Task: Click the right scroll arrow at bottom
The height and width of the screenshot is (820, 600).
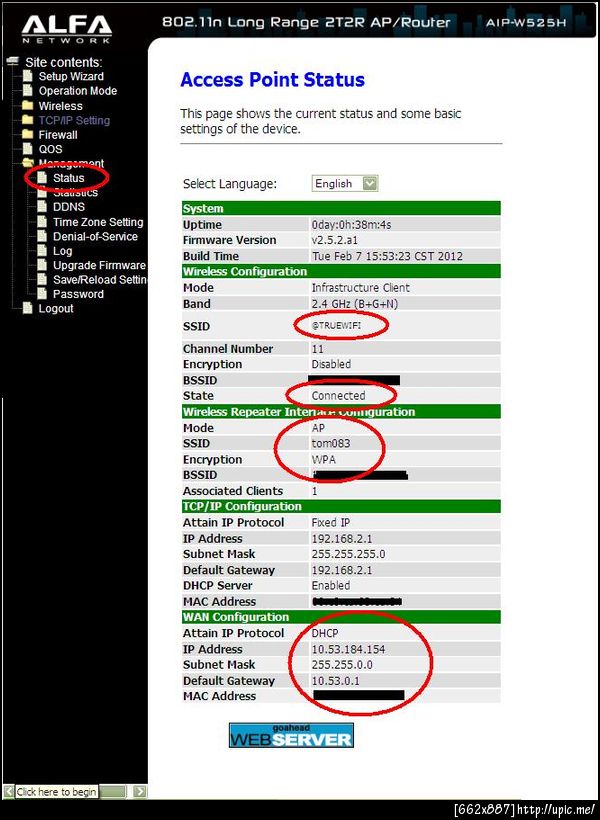Action: (140, 791)
